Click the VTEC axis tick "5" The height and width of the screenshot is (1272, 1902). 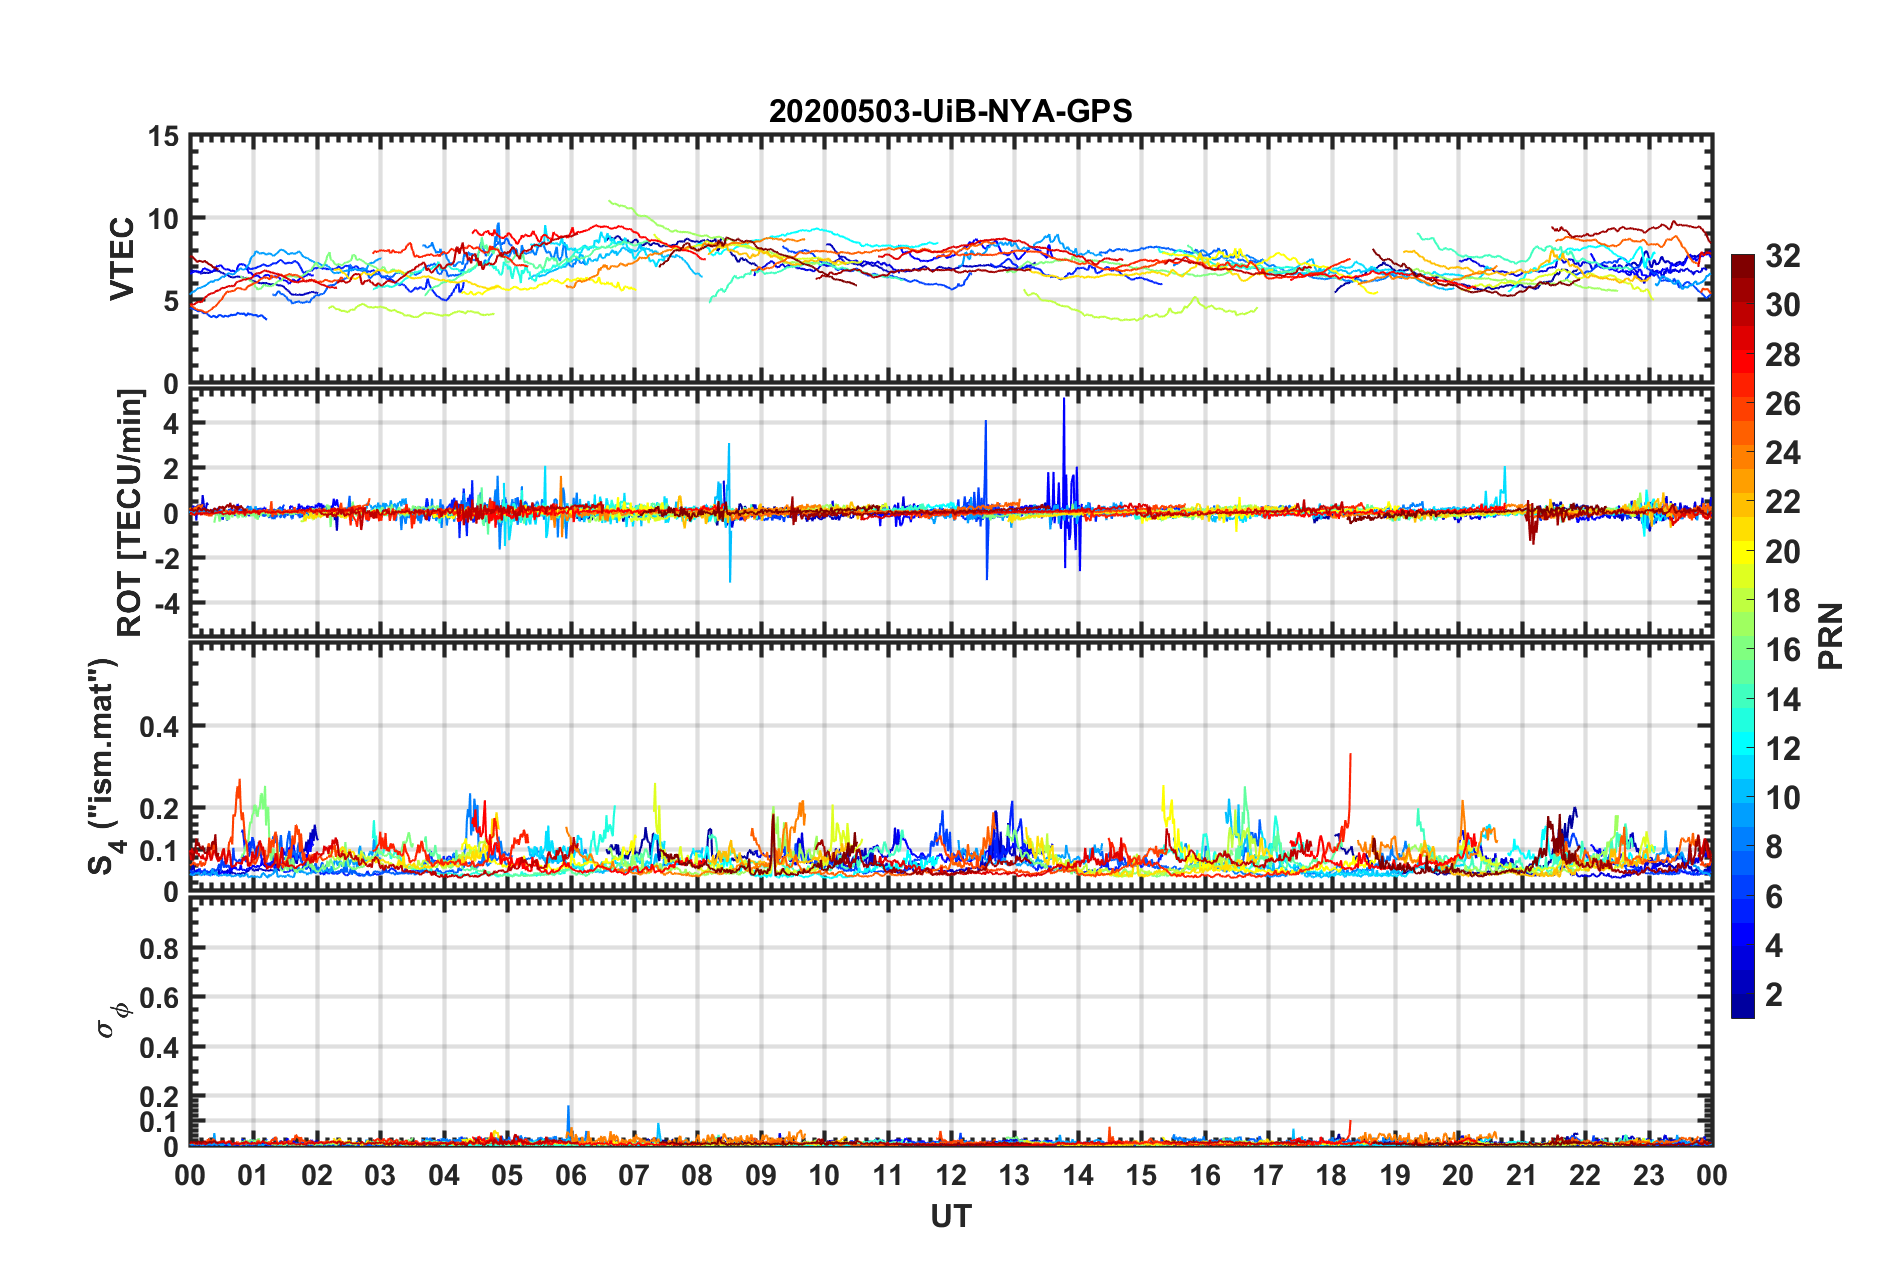[171, 301]
